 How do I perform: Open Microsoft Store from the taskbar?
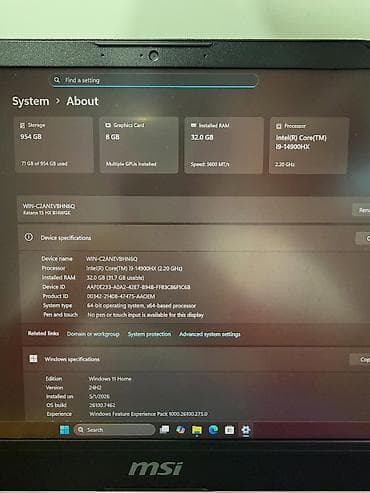[x=229, y=430]
